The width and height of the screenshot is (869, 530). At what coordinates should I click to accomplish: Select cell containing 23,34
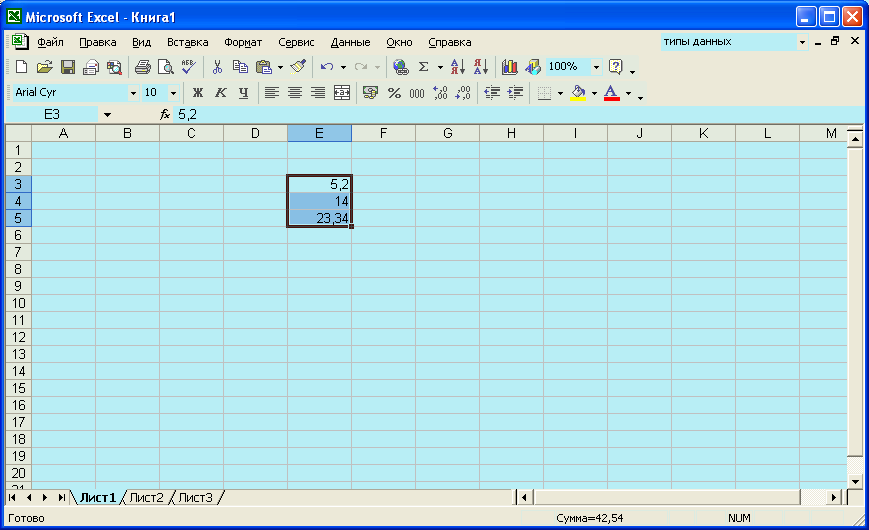coord(319,218)
